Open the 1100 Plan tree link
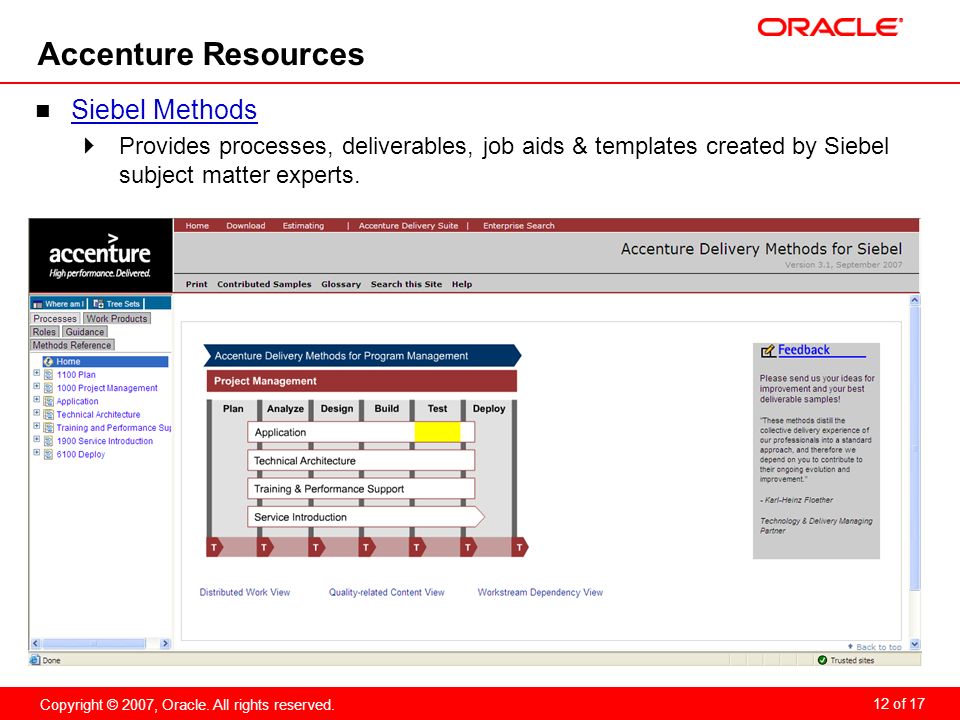This screenshot has width=960, height=720. coord(76,375)
